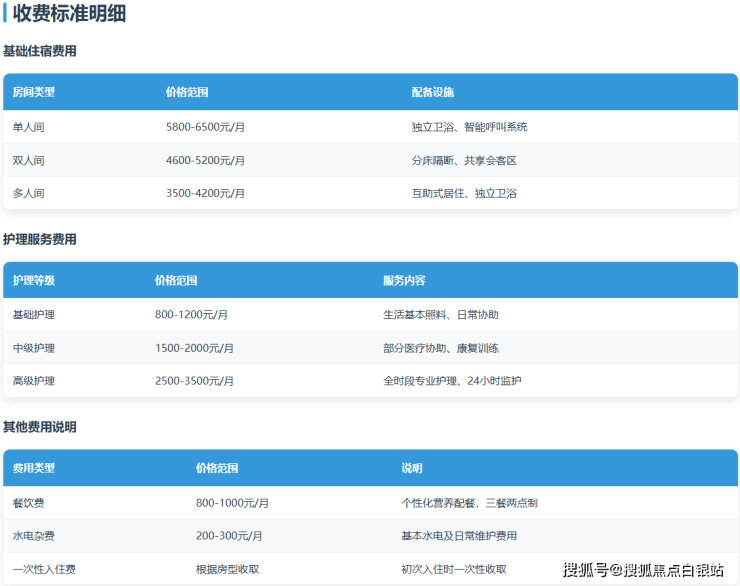Click the 收费标准明细 page title
This screenshot has height=586, width=740.
click(x=69, y=14)
